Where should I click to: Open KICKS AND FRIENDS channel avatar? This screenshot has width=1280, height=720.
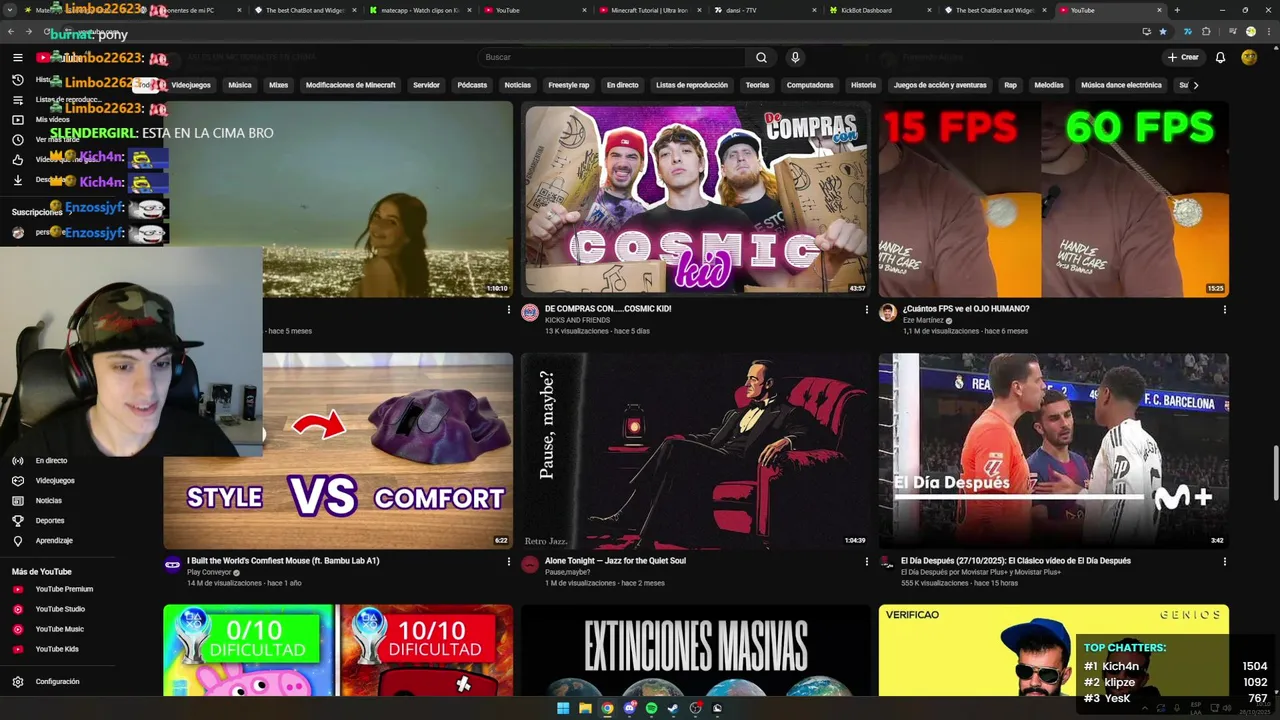pos(530,313)
